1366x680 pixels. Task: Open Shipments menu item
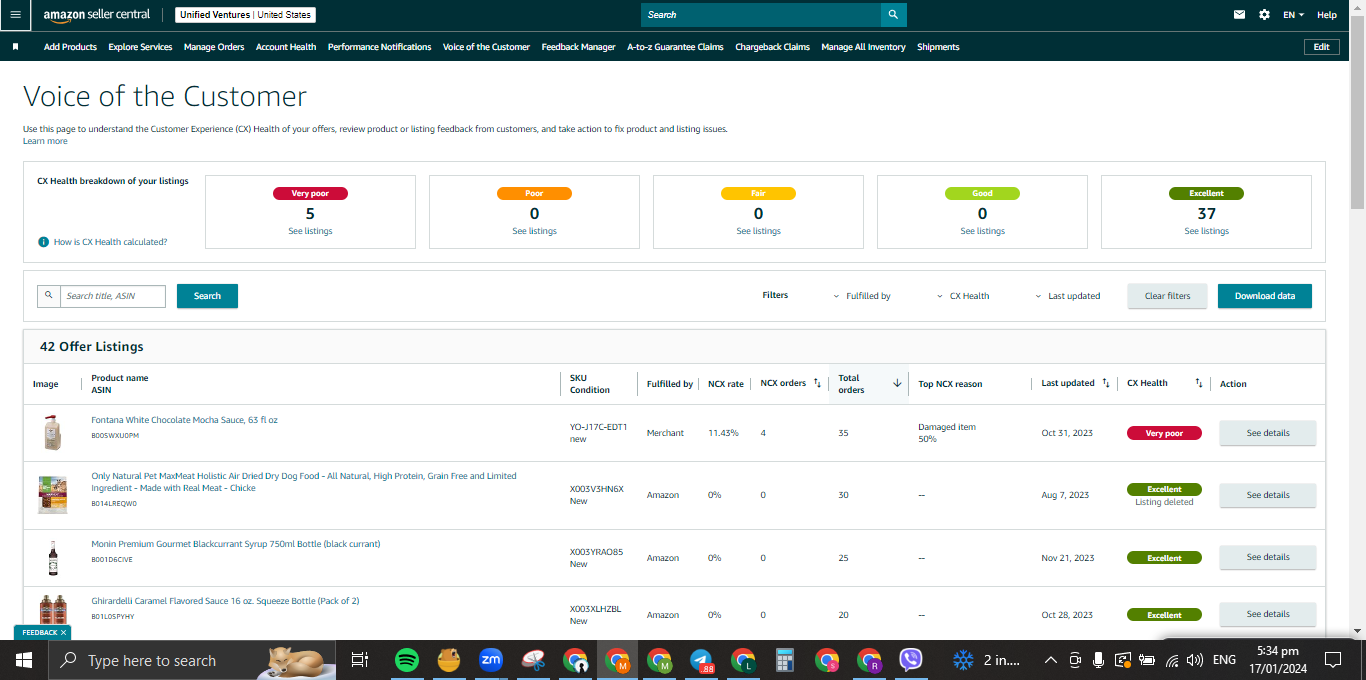938,47
